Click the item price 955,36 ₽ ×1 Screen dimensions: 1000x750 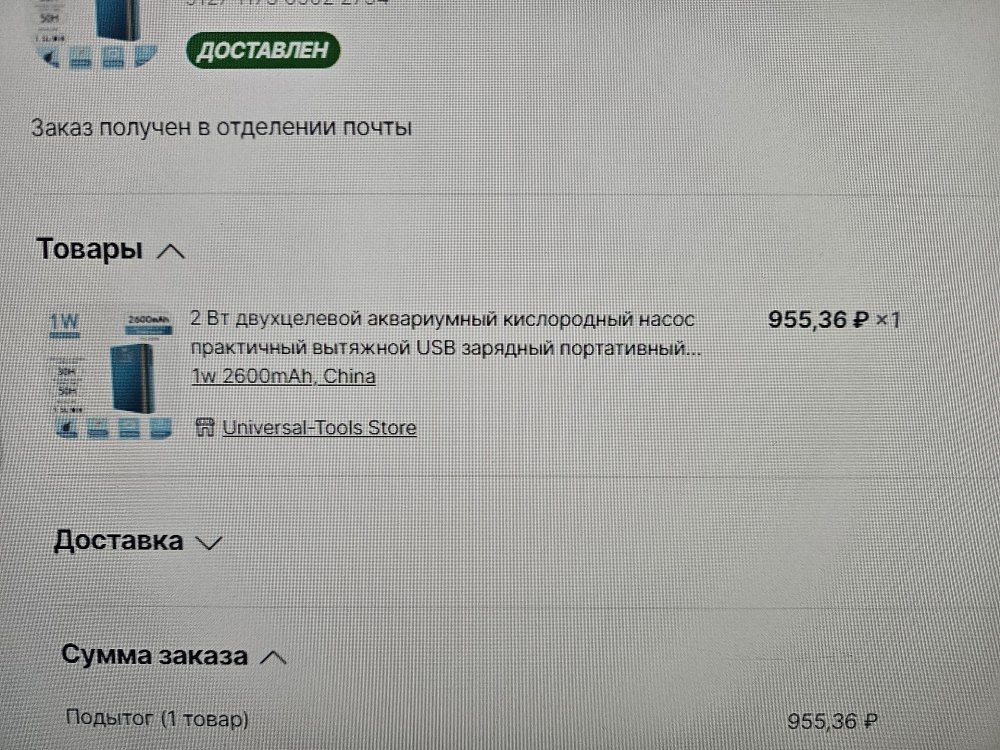[x=834, y=320]
